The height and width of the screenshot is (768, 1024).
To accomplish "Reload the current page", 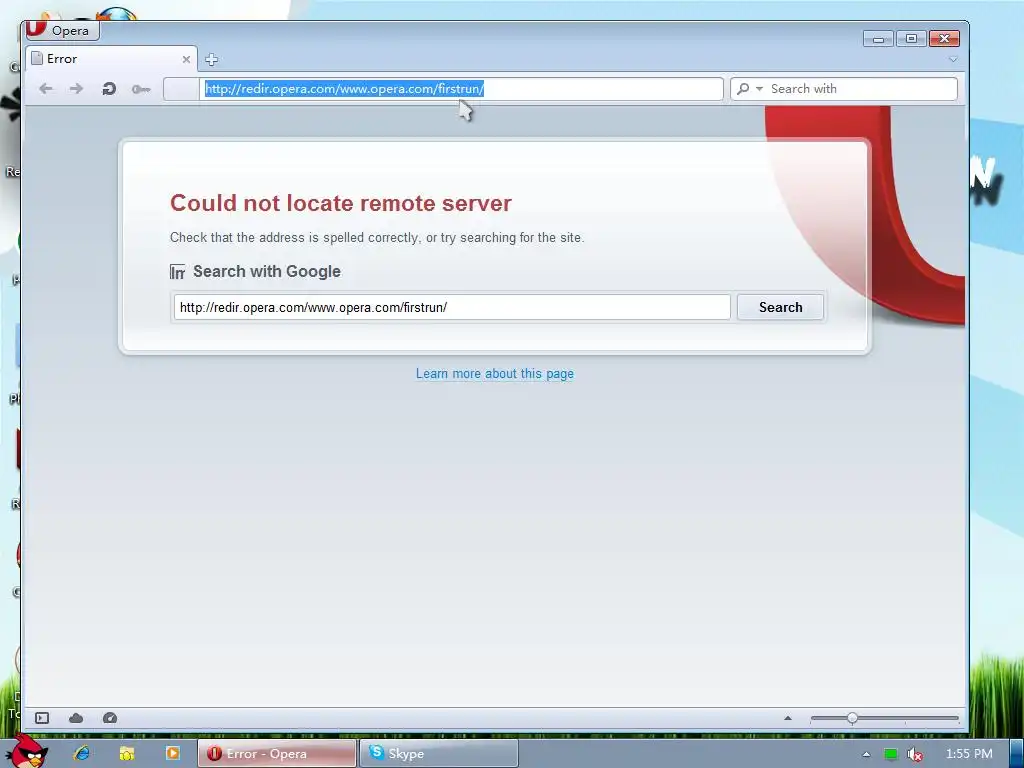I will point(109,89).
